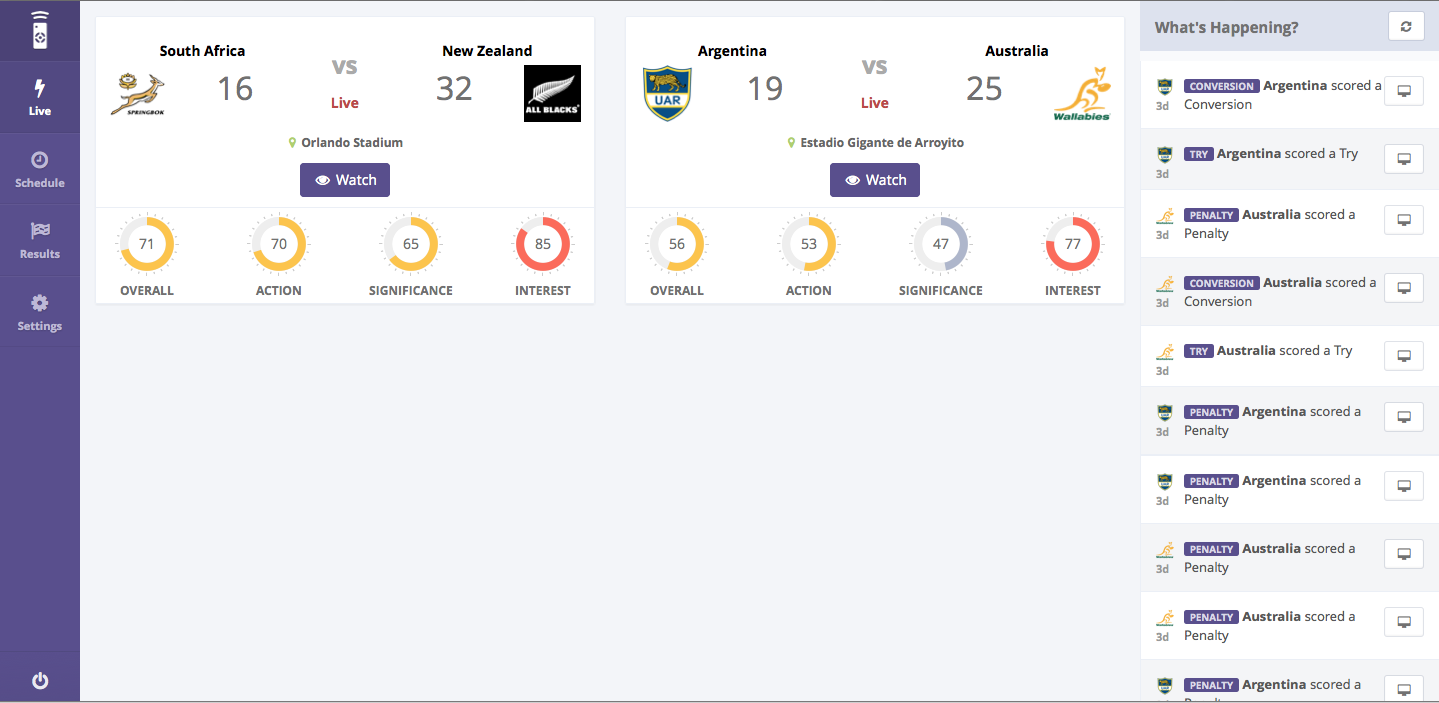
Task: Click the Springbok team logo
Action: pos(138,94)
